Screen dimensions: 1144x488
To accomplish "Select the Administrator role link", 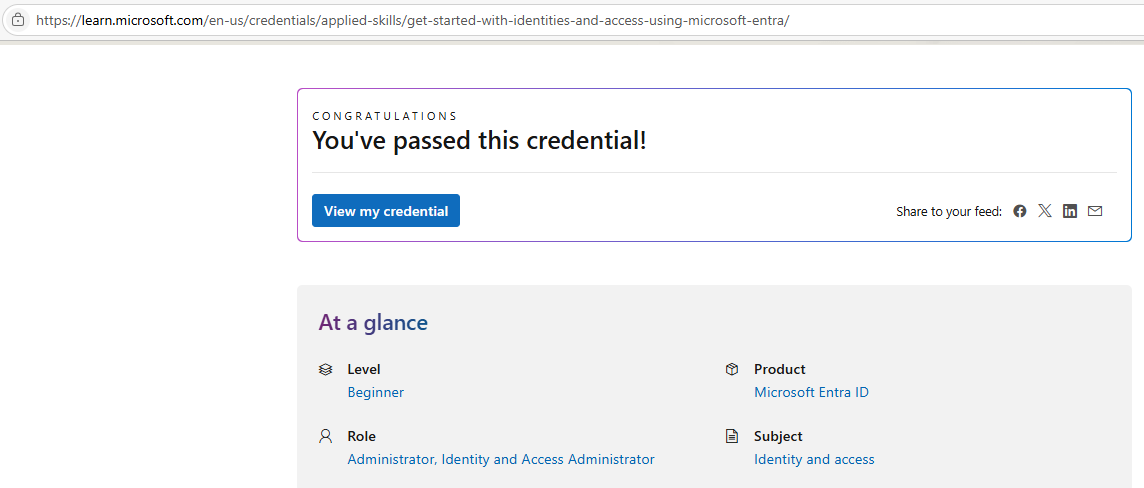I will [x=391, y=460].
